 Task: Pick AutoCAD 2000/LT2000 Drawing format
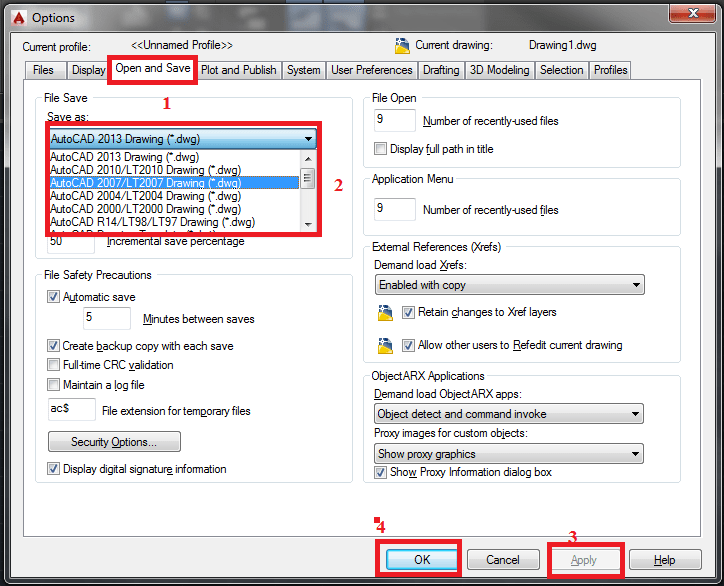[174, 209]
